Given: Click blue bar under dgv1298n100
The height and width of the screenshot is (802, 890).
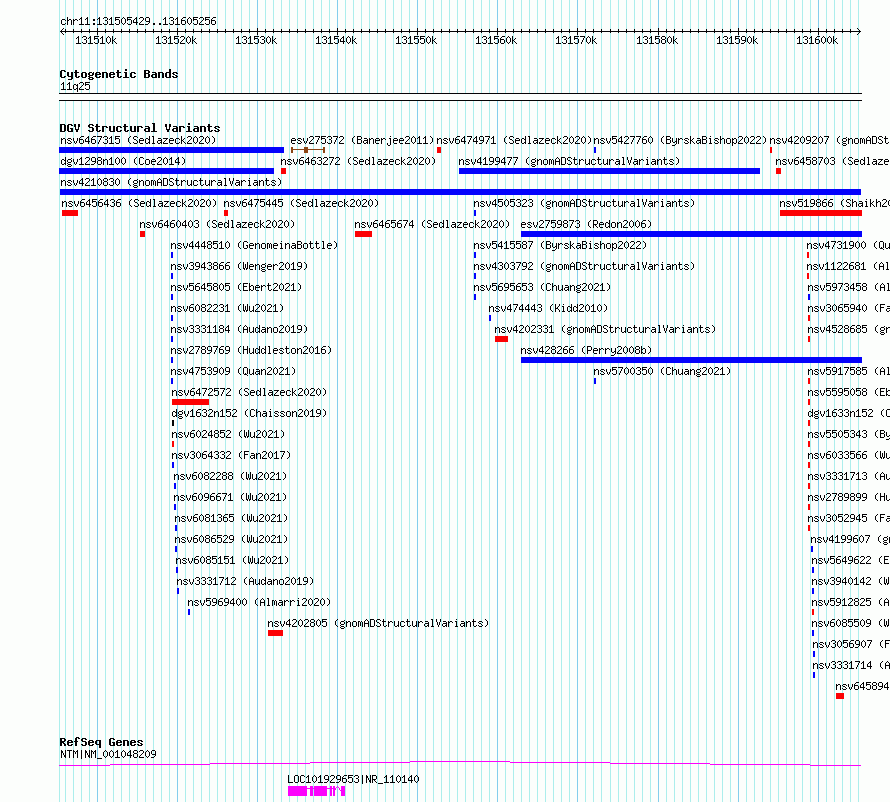Looking at the screenshot, I should [166, 171].
